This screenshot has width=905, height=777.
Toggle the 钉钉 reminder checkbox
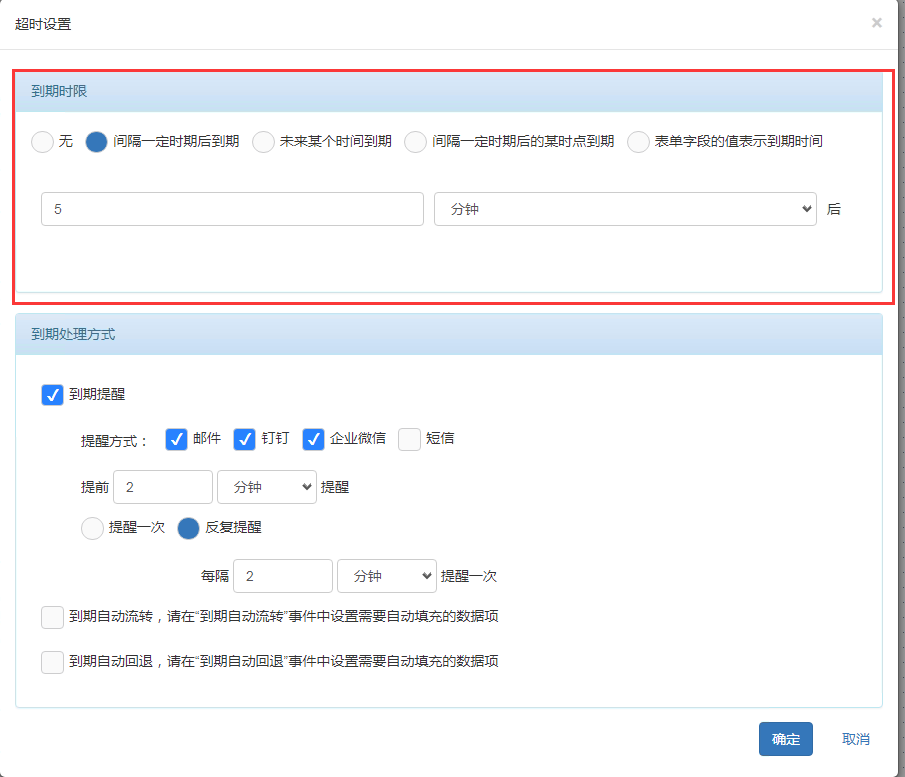tap(245, 439)
